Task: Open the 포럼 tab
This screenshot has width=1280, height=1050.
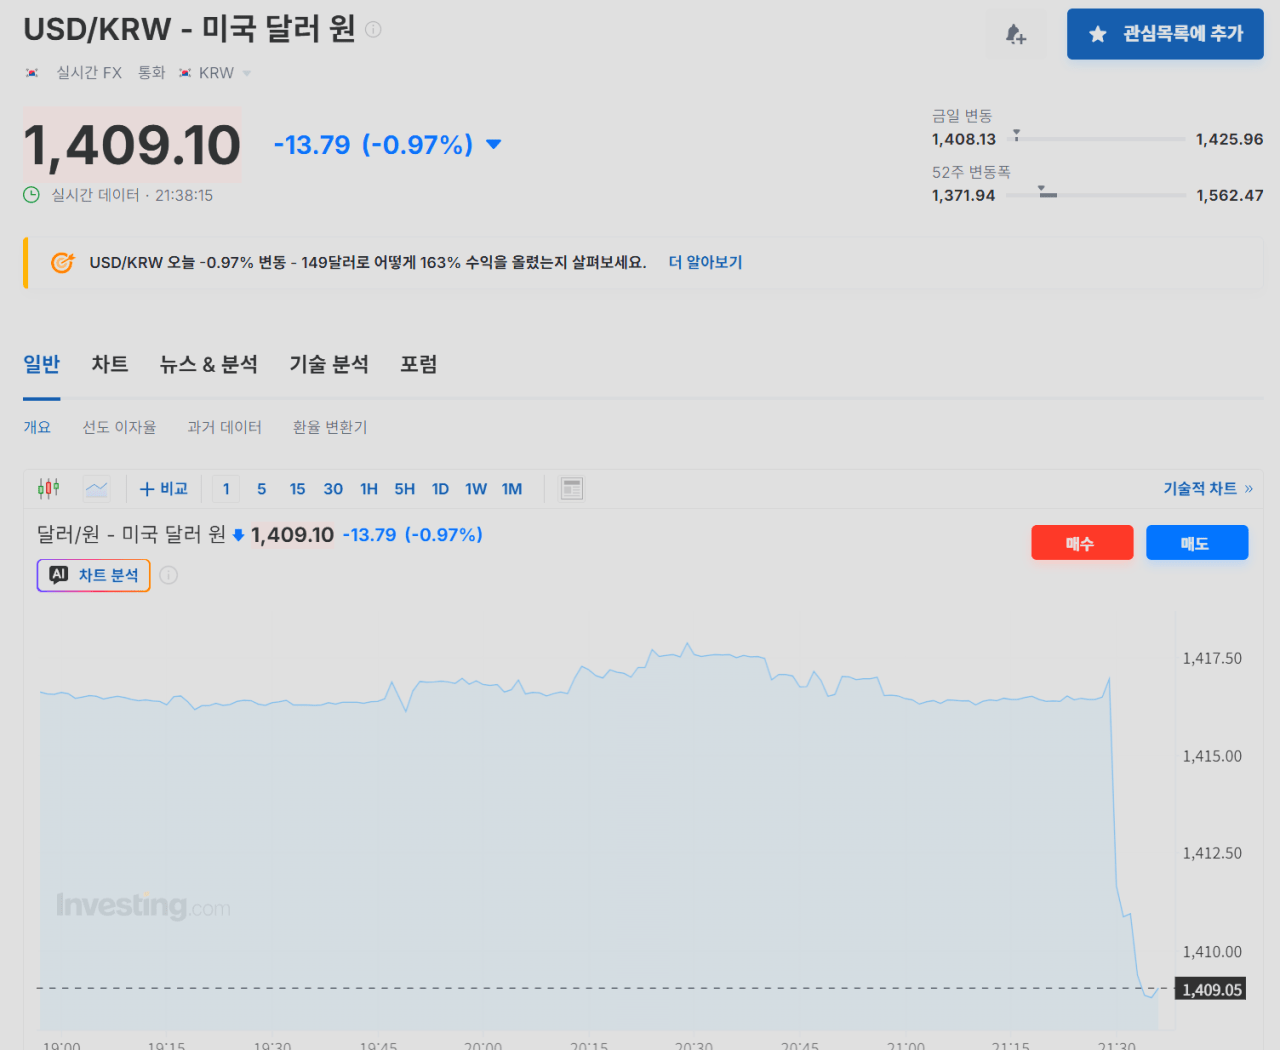Action: pyautogui.click(x=419, y=364)
